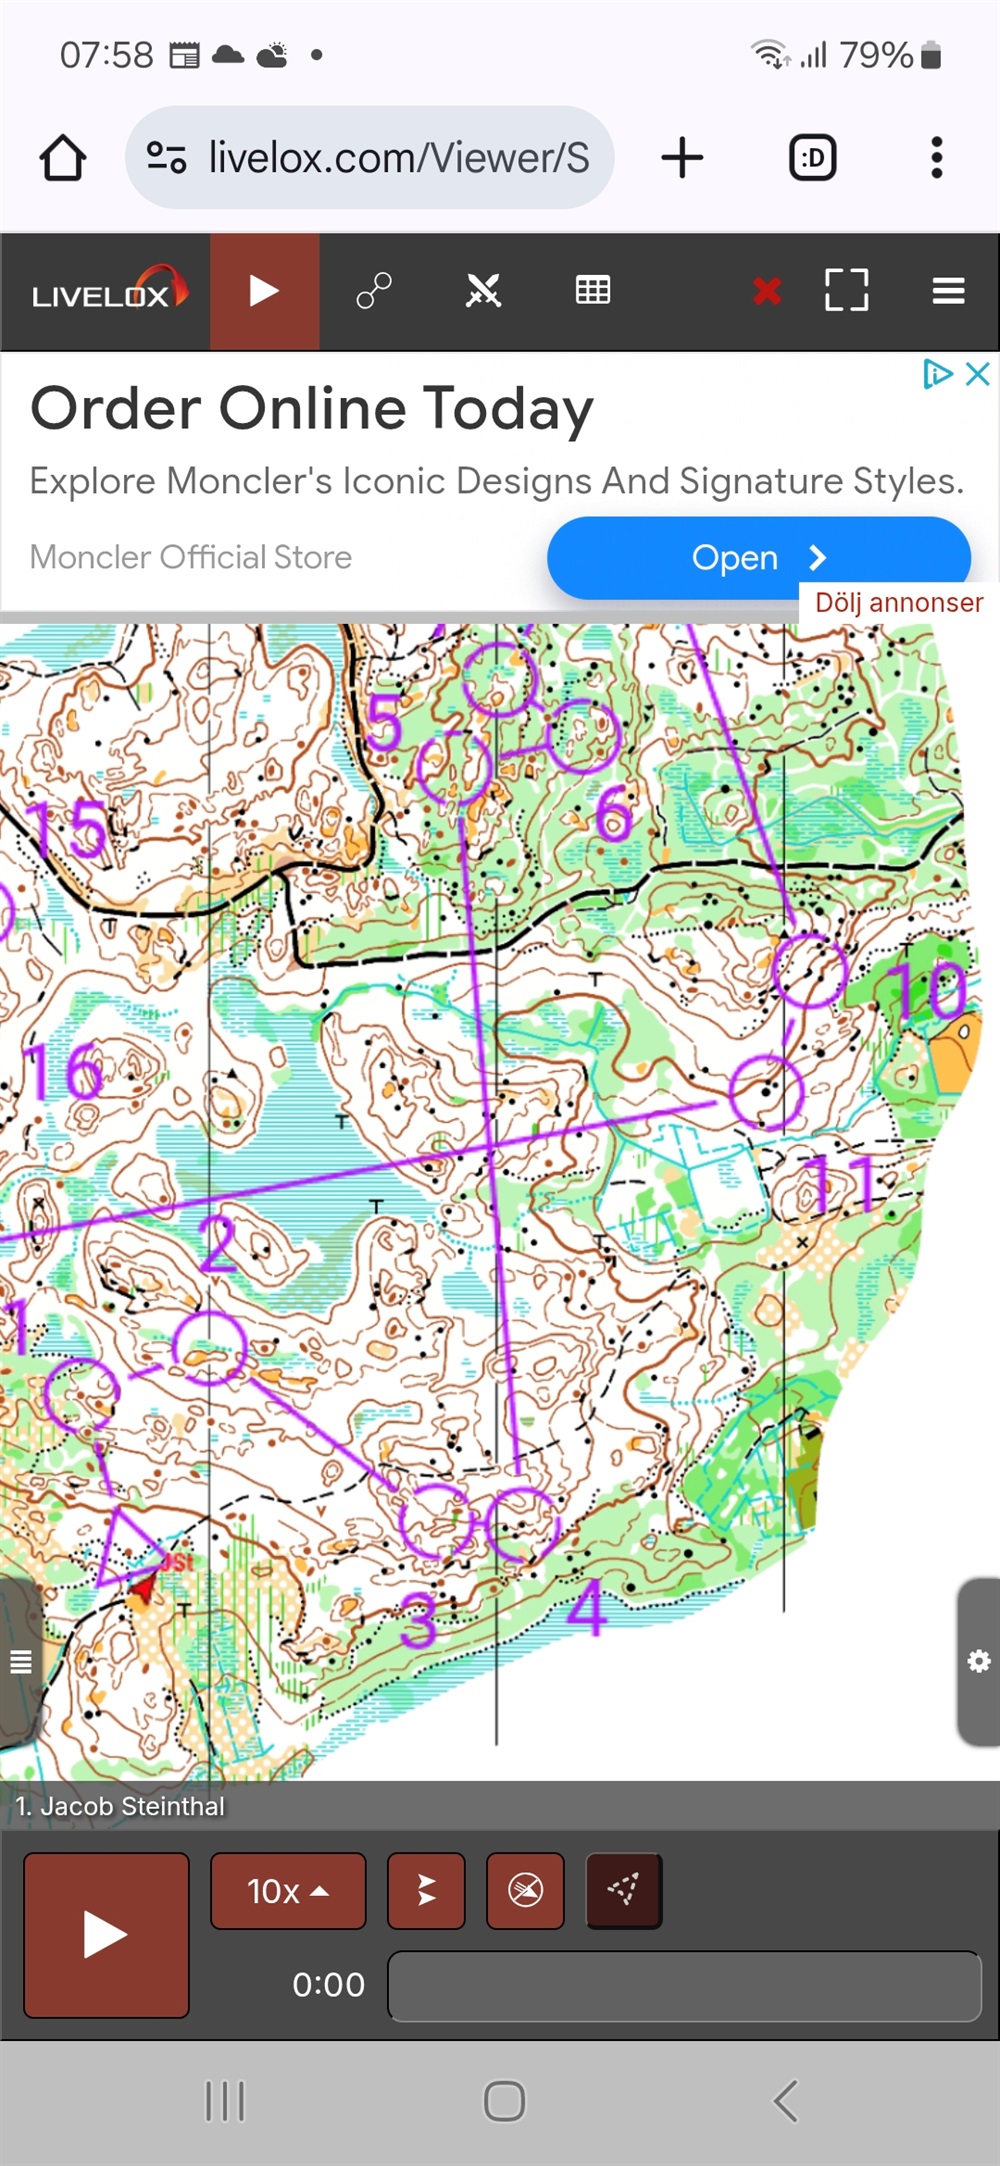
Task: Tap the large play button
Action: 106,1935
